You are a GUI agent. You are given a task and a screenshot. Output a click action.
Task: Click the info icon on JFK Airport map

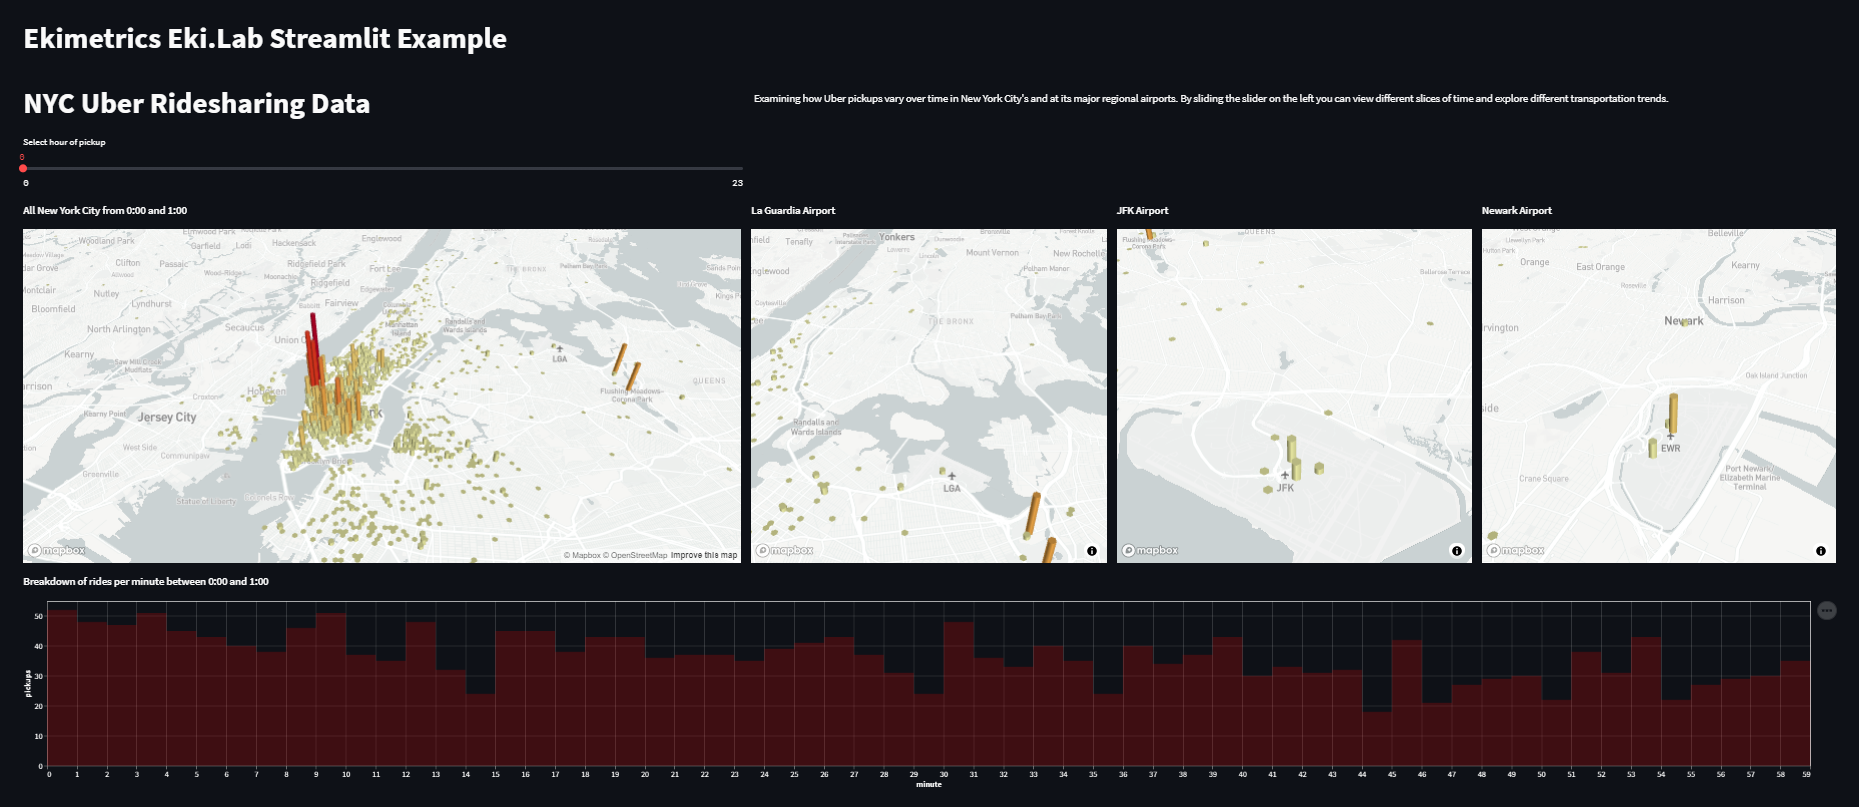tap(1457, 551)
